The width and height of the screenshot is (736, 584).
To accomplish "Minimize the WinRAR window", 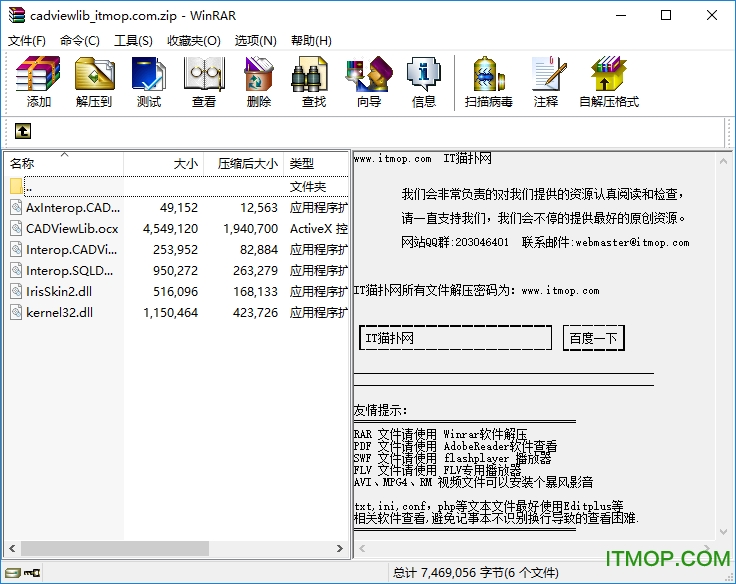I will point(621,15).
